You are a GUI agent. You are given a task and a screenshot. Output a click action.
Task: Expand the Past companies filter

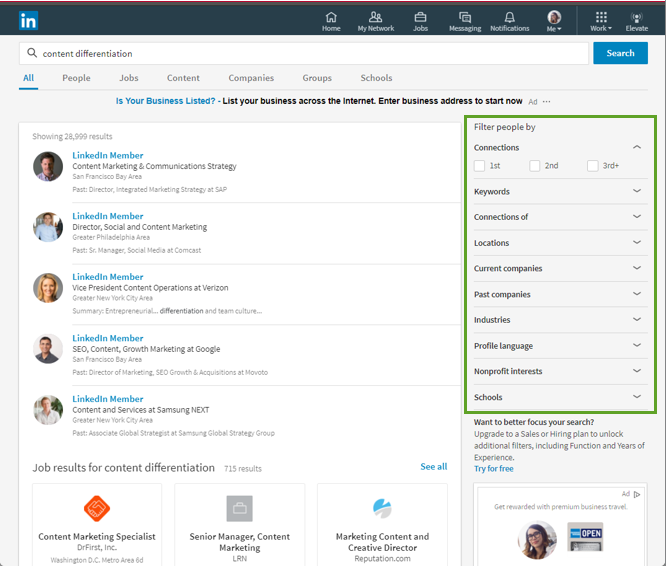point(637,294)
